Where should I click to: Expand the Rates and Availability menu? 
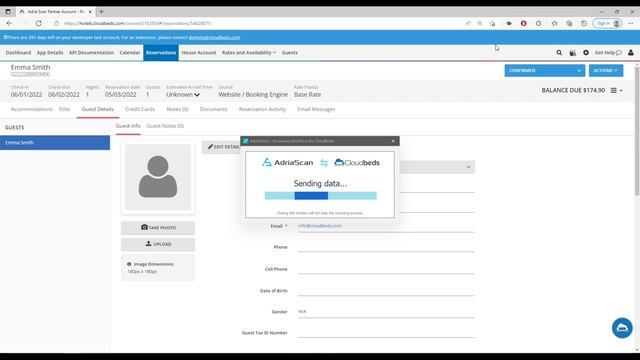249,53
